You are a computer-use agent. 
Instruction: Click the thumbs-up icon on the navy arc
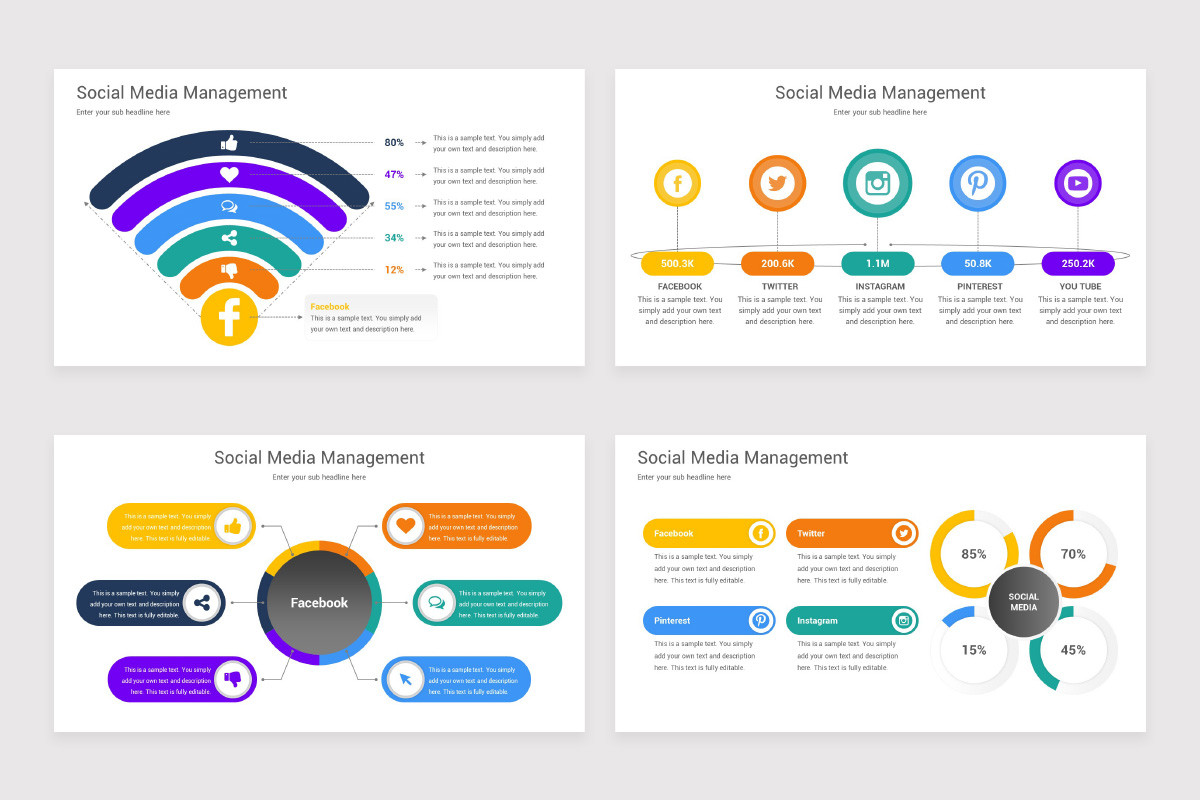point(229,143)
